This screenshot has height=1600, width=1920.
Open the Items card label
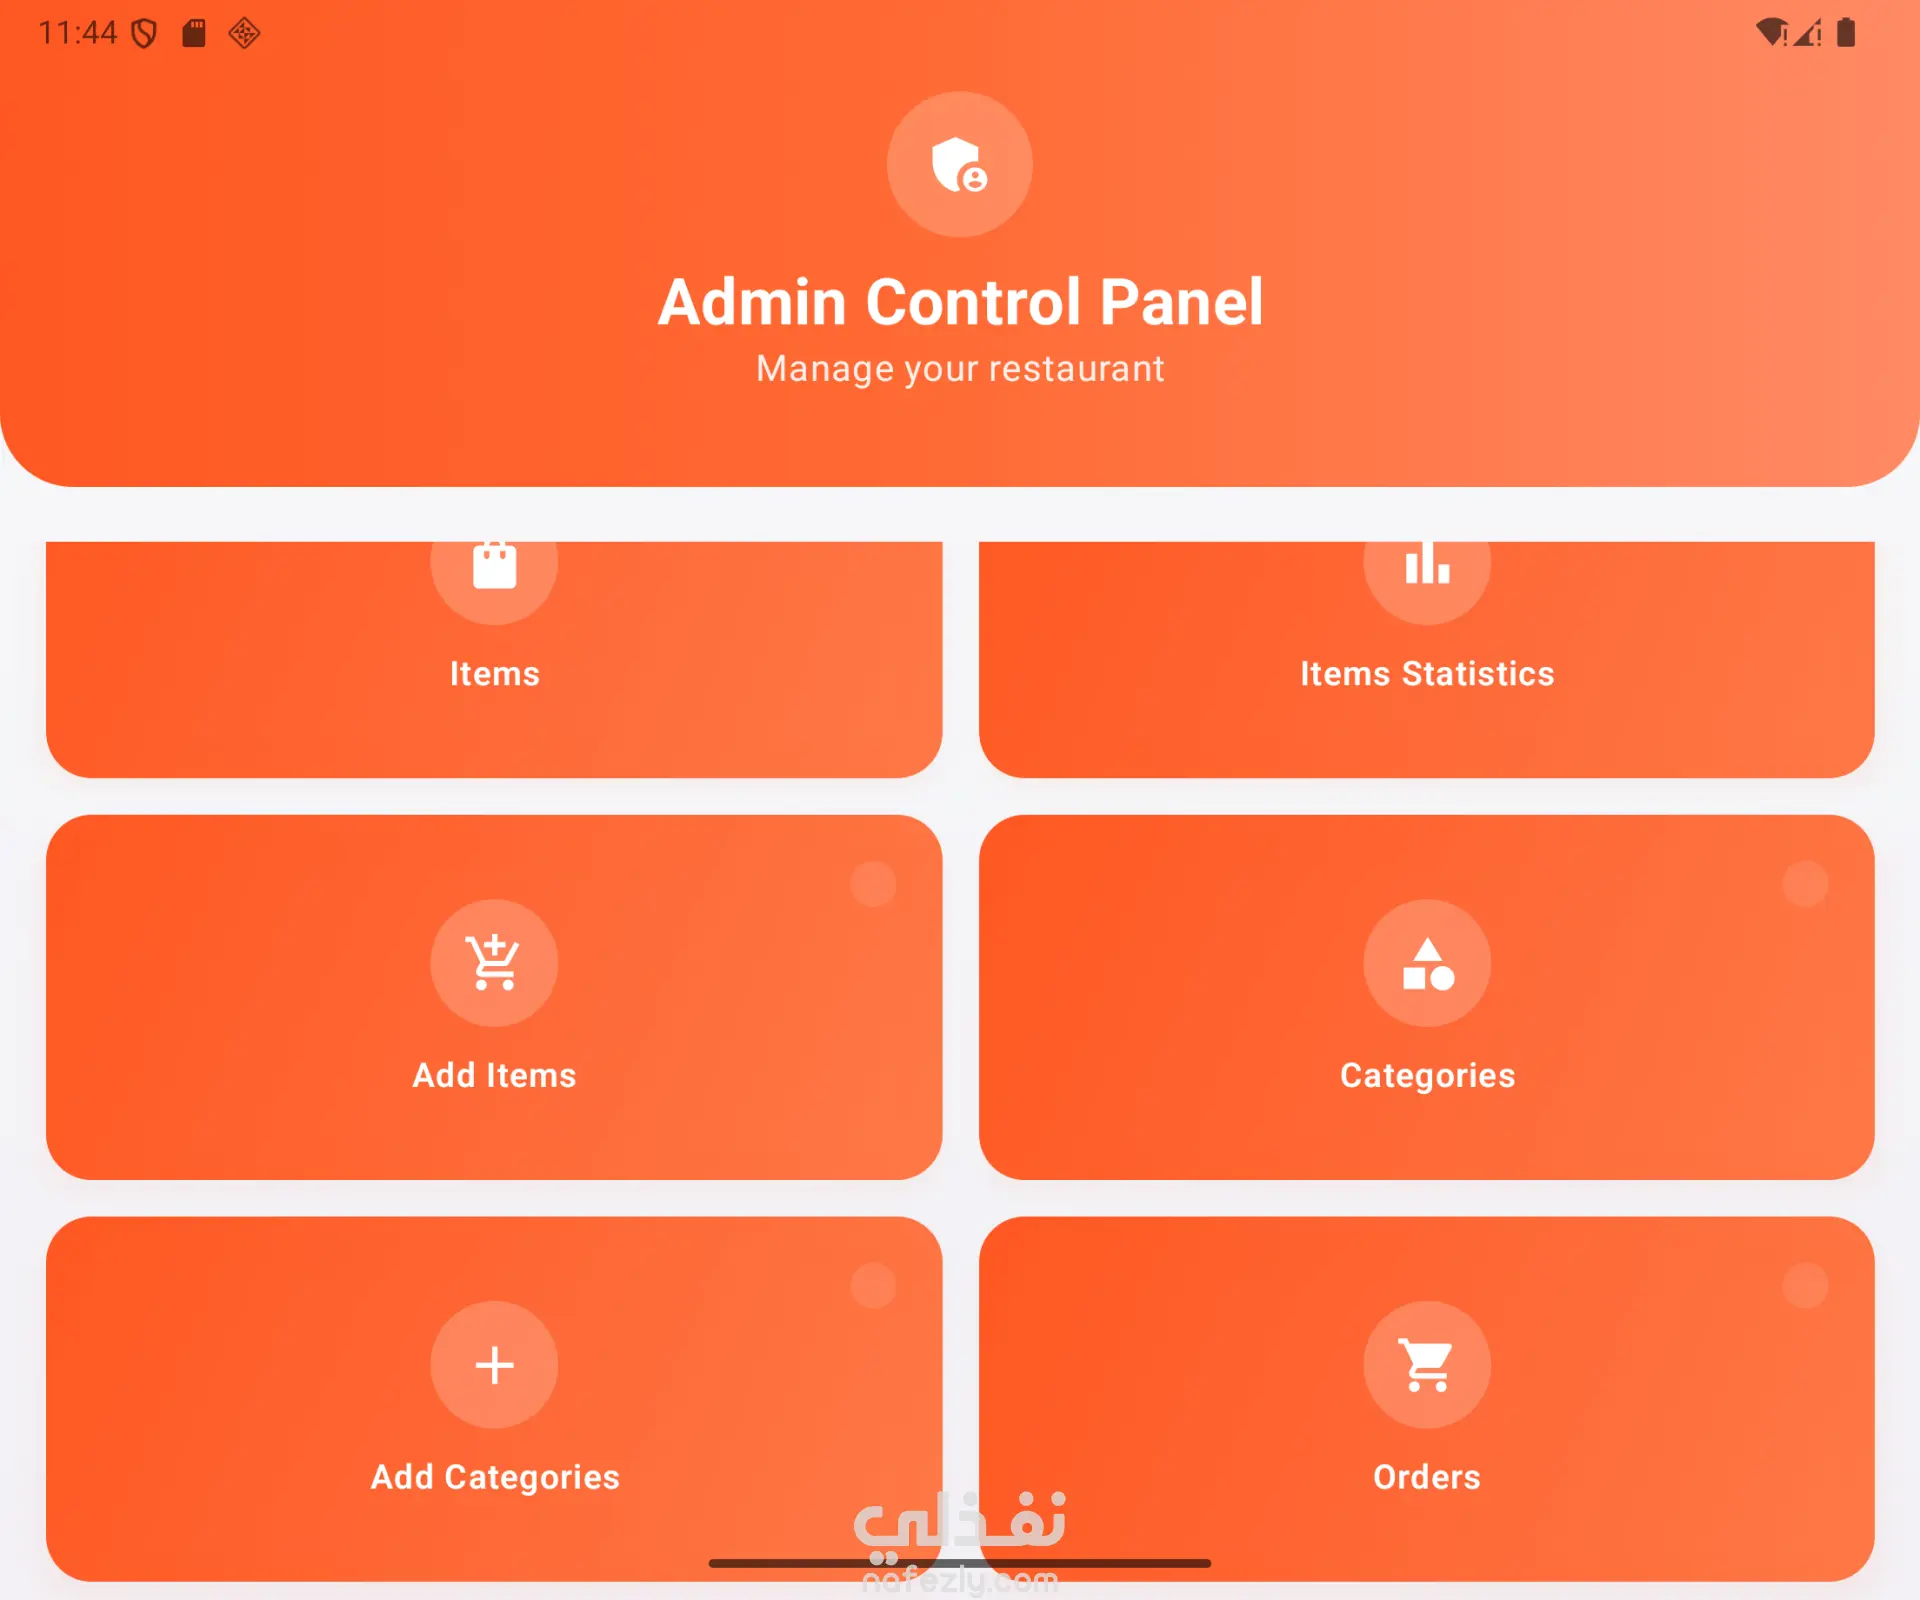tap(494, 674)
